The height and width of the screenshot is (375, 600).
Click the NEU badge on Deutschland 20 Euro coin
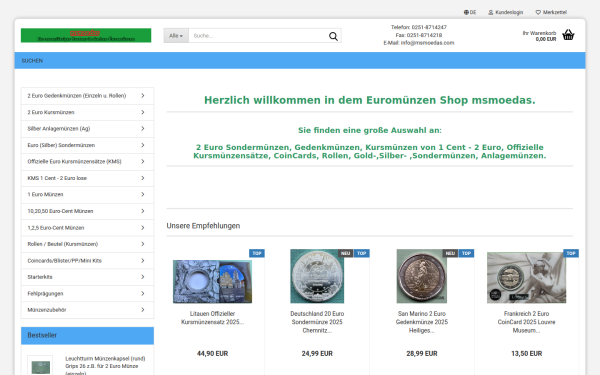pyautogui.click(x=346, y=253)
